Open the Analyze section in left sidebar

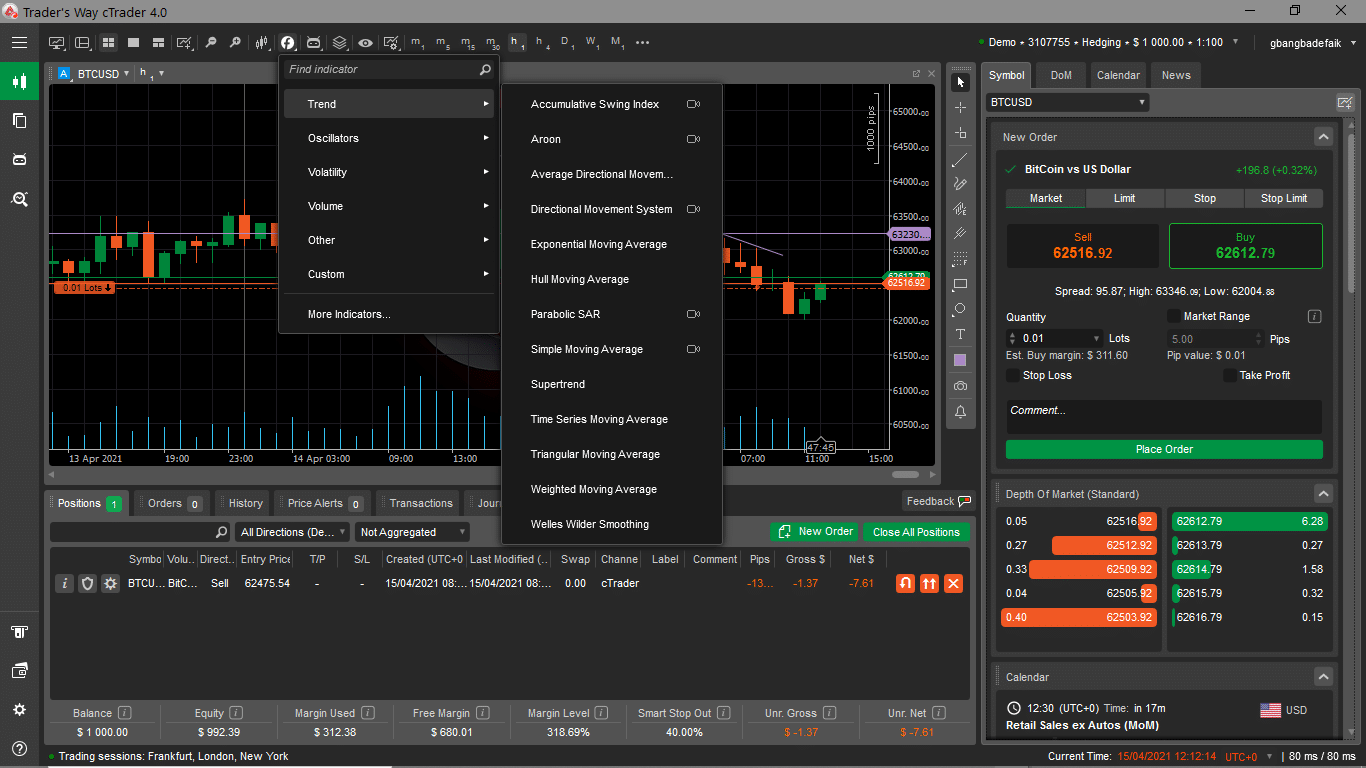pos(19,199)
